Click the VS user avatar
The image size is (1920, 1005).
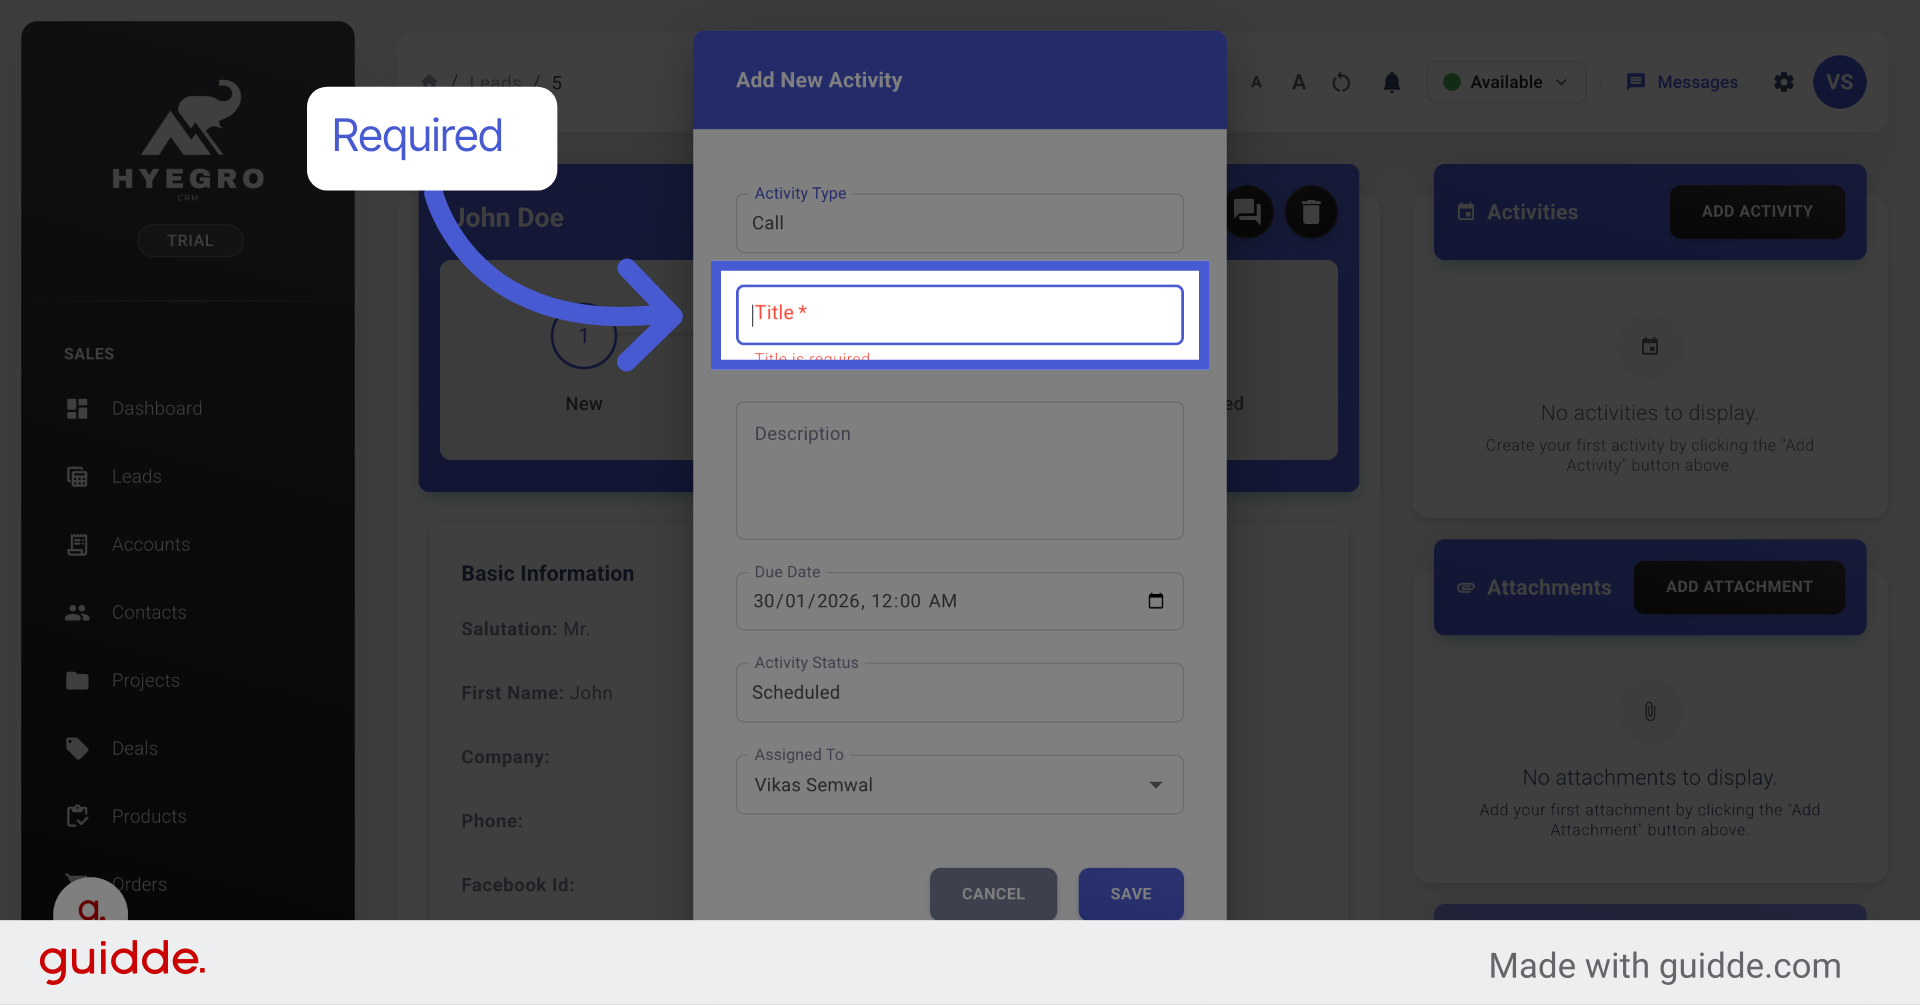(1839, 82)
